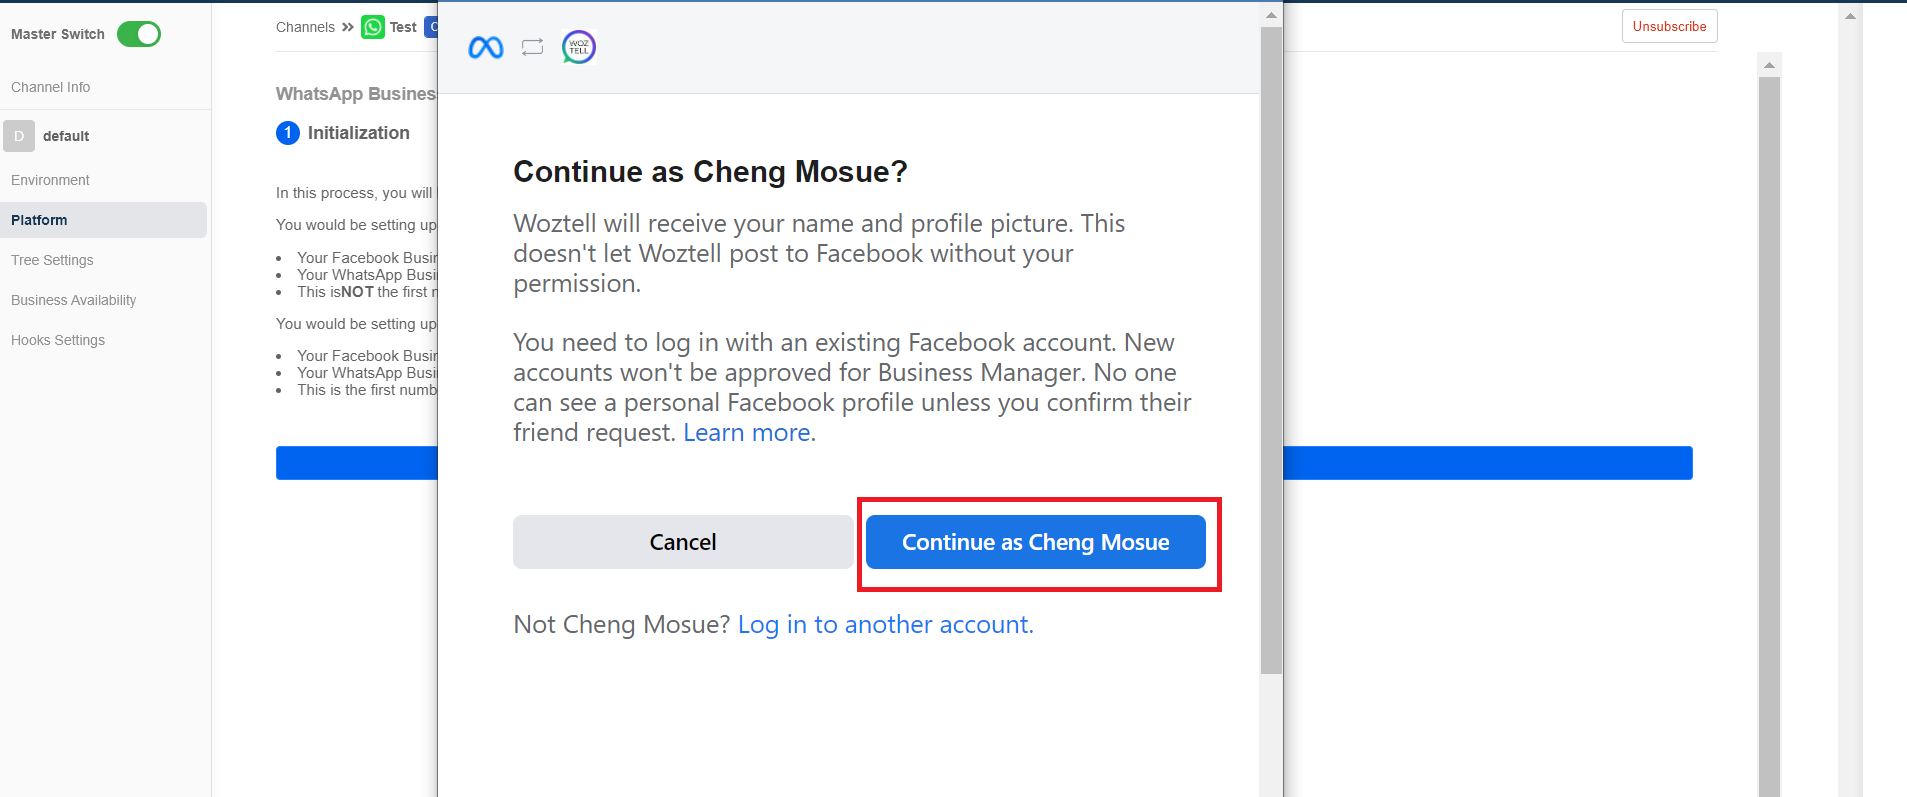This screenshot has height=797, width=1907.
Task: Click Log in to another account
Action: [x=885, y=625]
